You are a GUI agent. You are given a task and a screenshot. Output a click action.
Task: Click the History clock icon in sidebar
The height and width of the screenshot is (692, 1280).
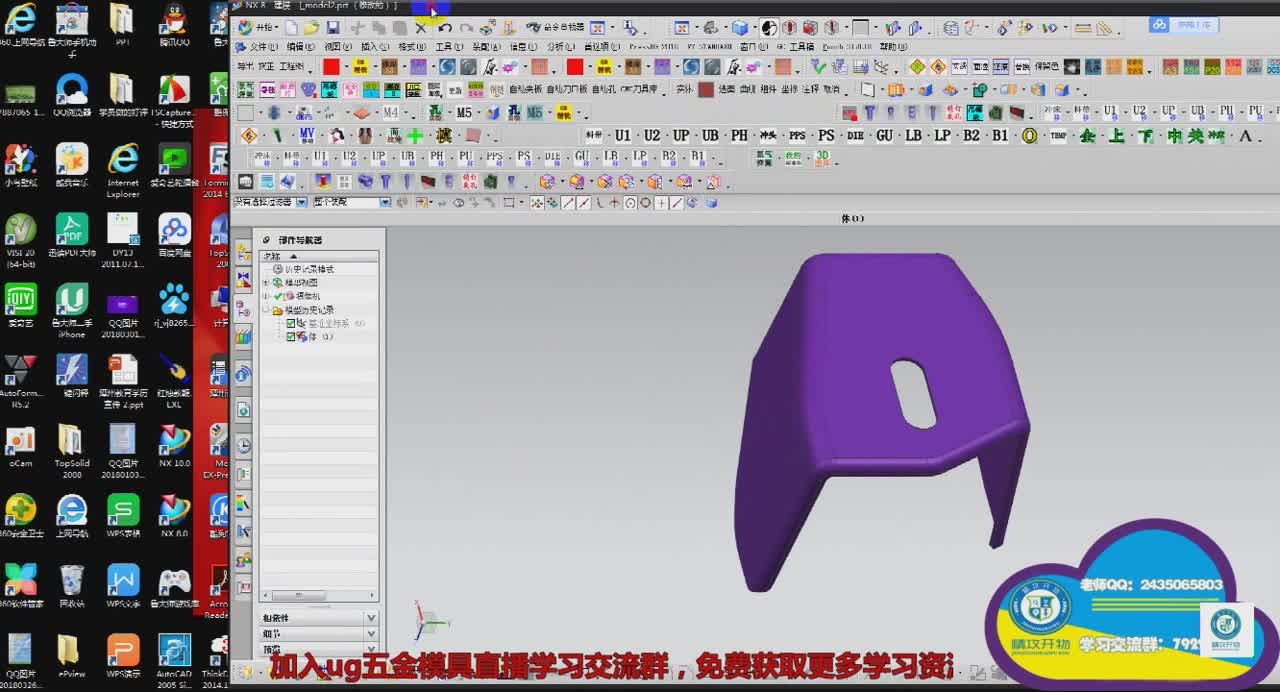point(243,446)
